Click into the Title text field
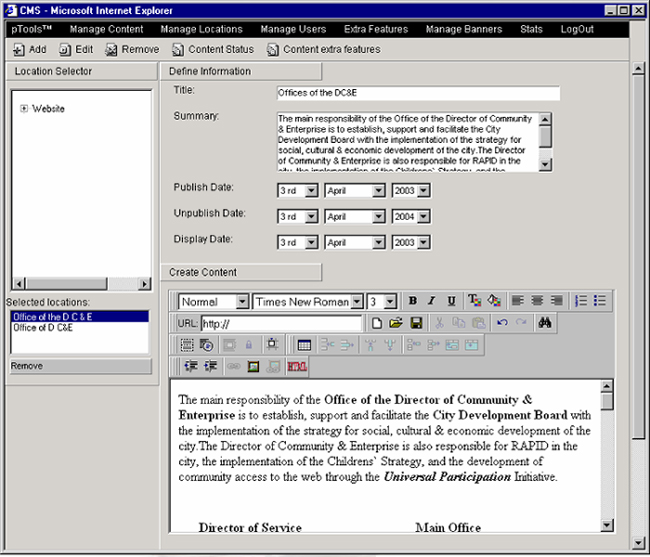 417,93
